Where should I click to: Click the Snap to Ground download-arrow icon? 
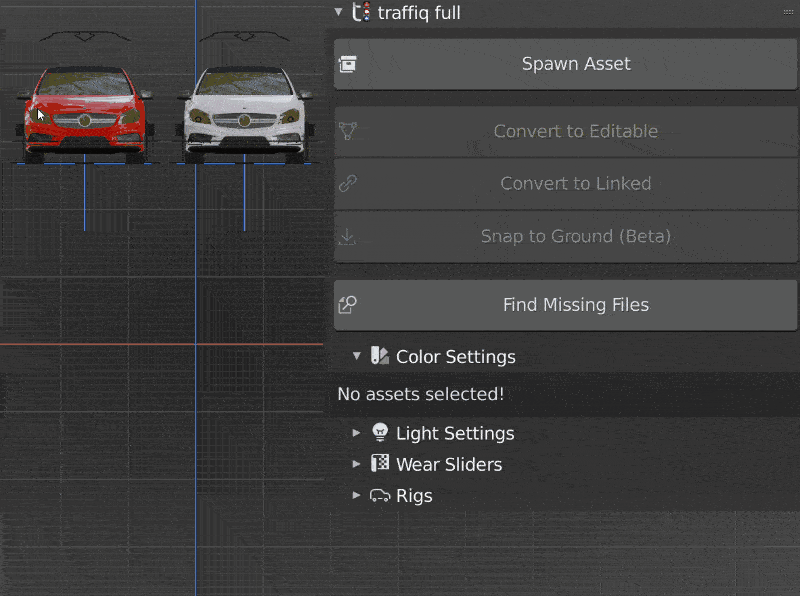(347, 236)
